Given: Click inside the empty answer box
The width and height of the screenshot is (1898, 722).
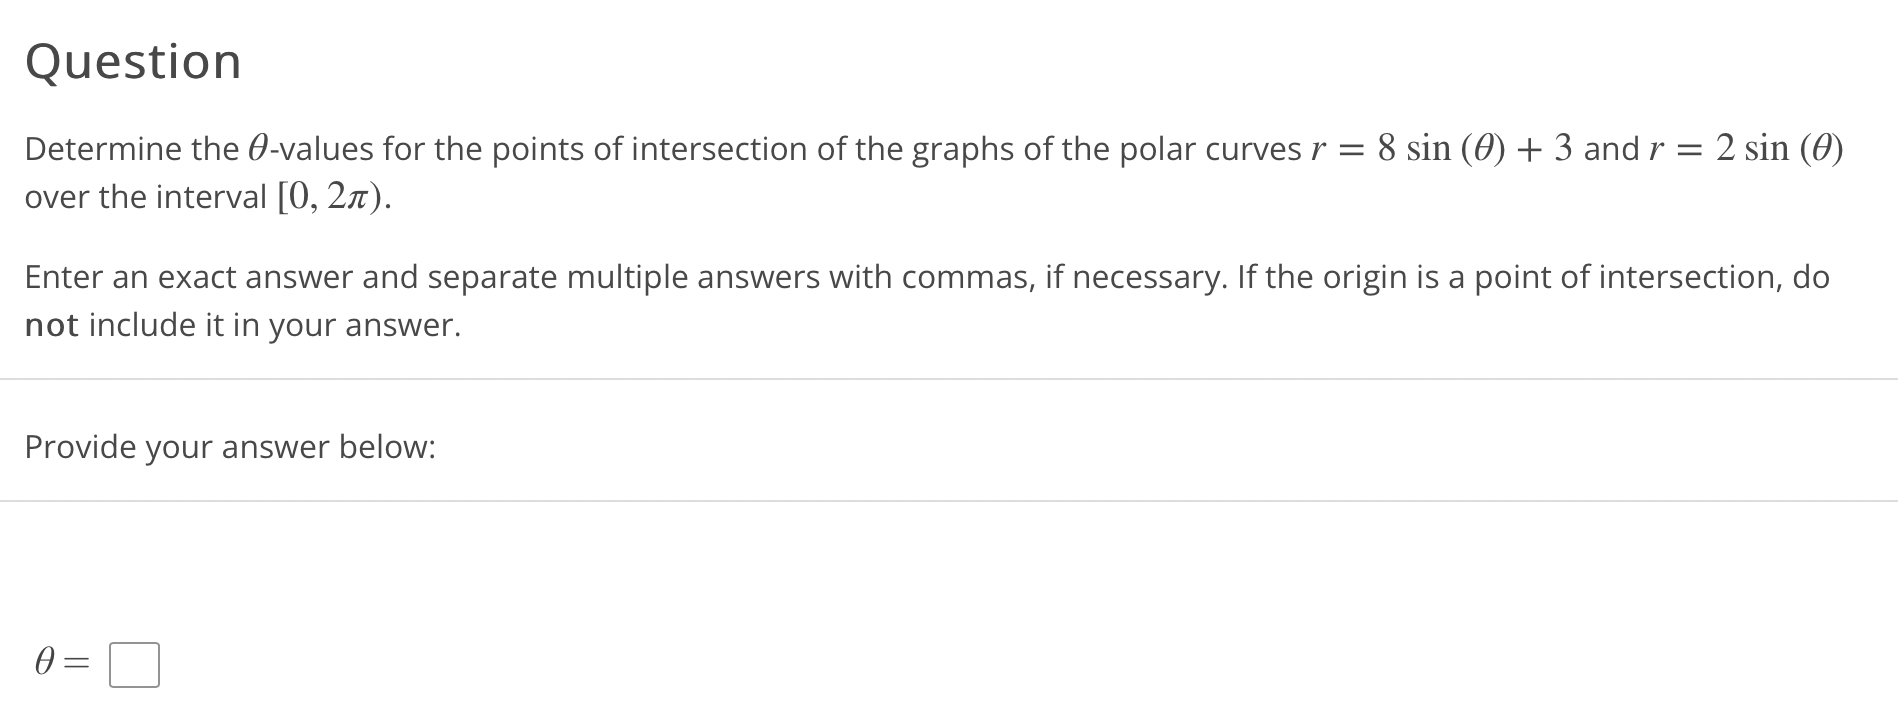Looking at the screenshot, I should [134, 662].
